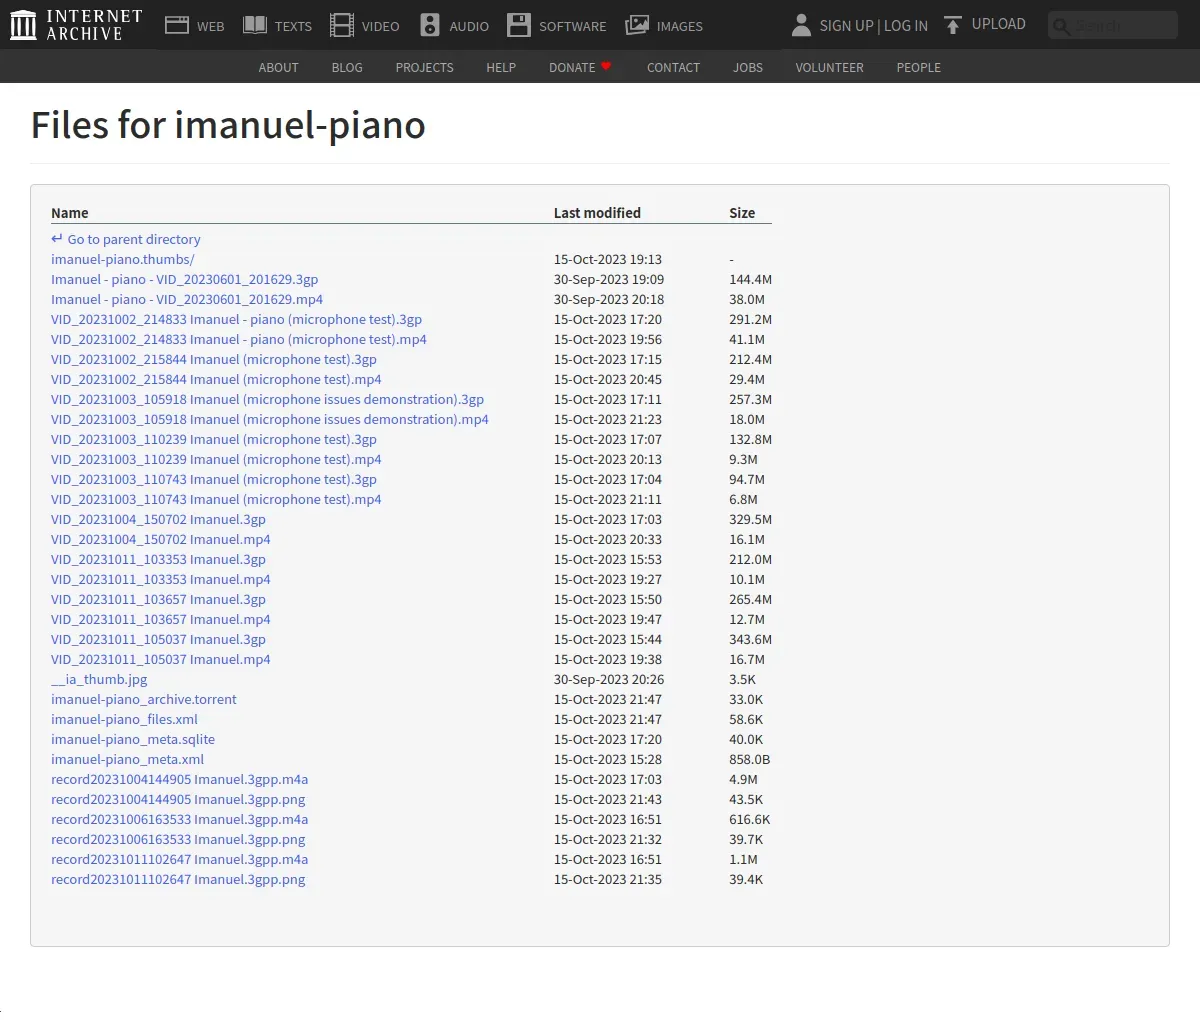The width and height of the screenshot is (1200, 1020).
Task: Click the Internet Archive logo icon
Action: (x=23, y=25)
